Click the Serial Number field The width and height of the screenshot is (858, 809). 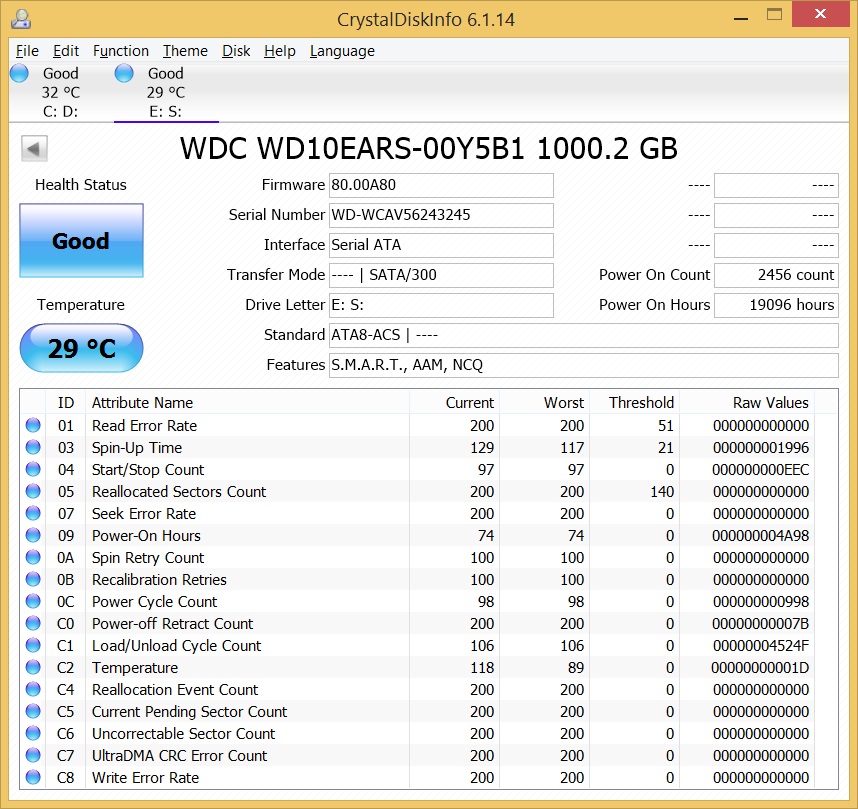(x=441, y=215)
